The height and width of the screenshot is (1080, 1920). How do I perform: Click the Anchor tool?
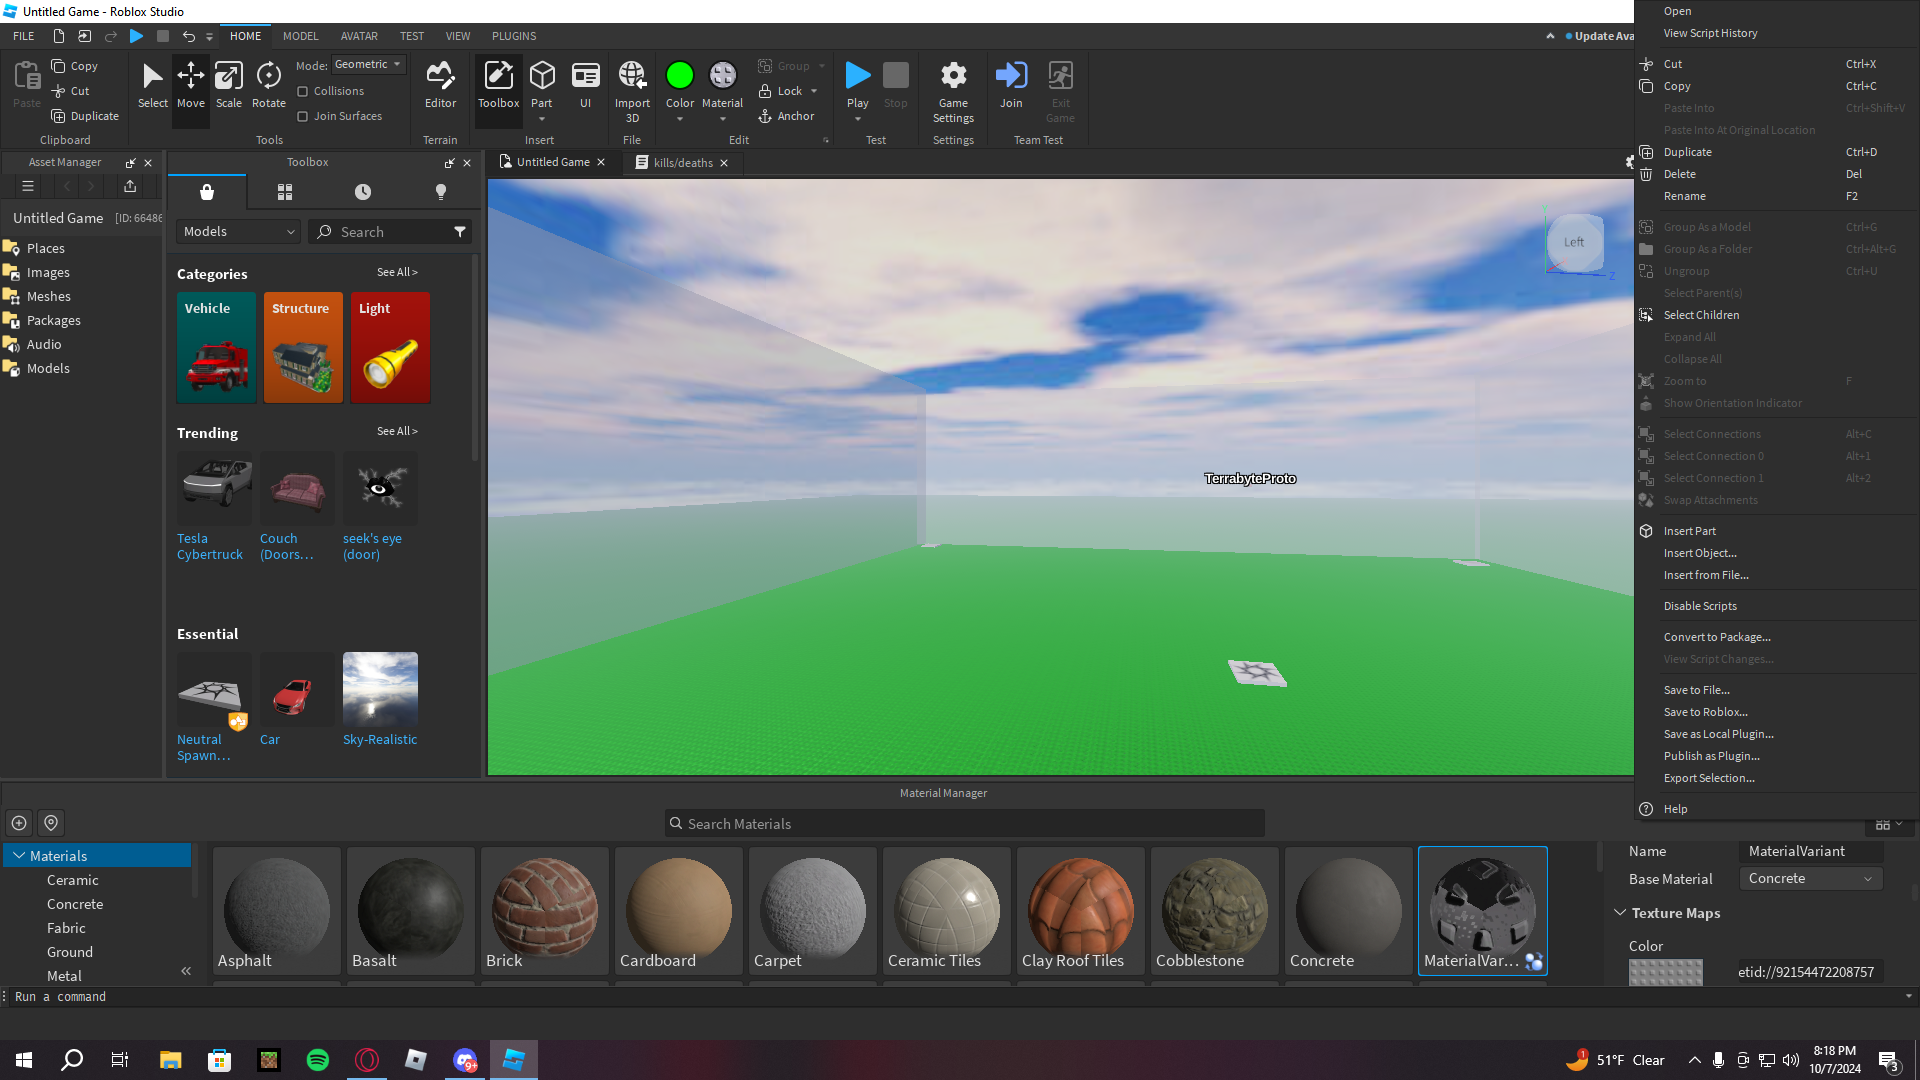[786, 116]
